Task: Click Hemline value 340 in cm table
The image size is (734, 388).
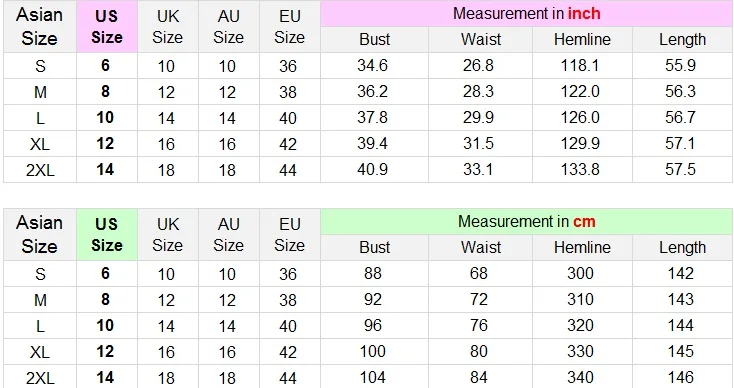Action: coord(580,377)
